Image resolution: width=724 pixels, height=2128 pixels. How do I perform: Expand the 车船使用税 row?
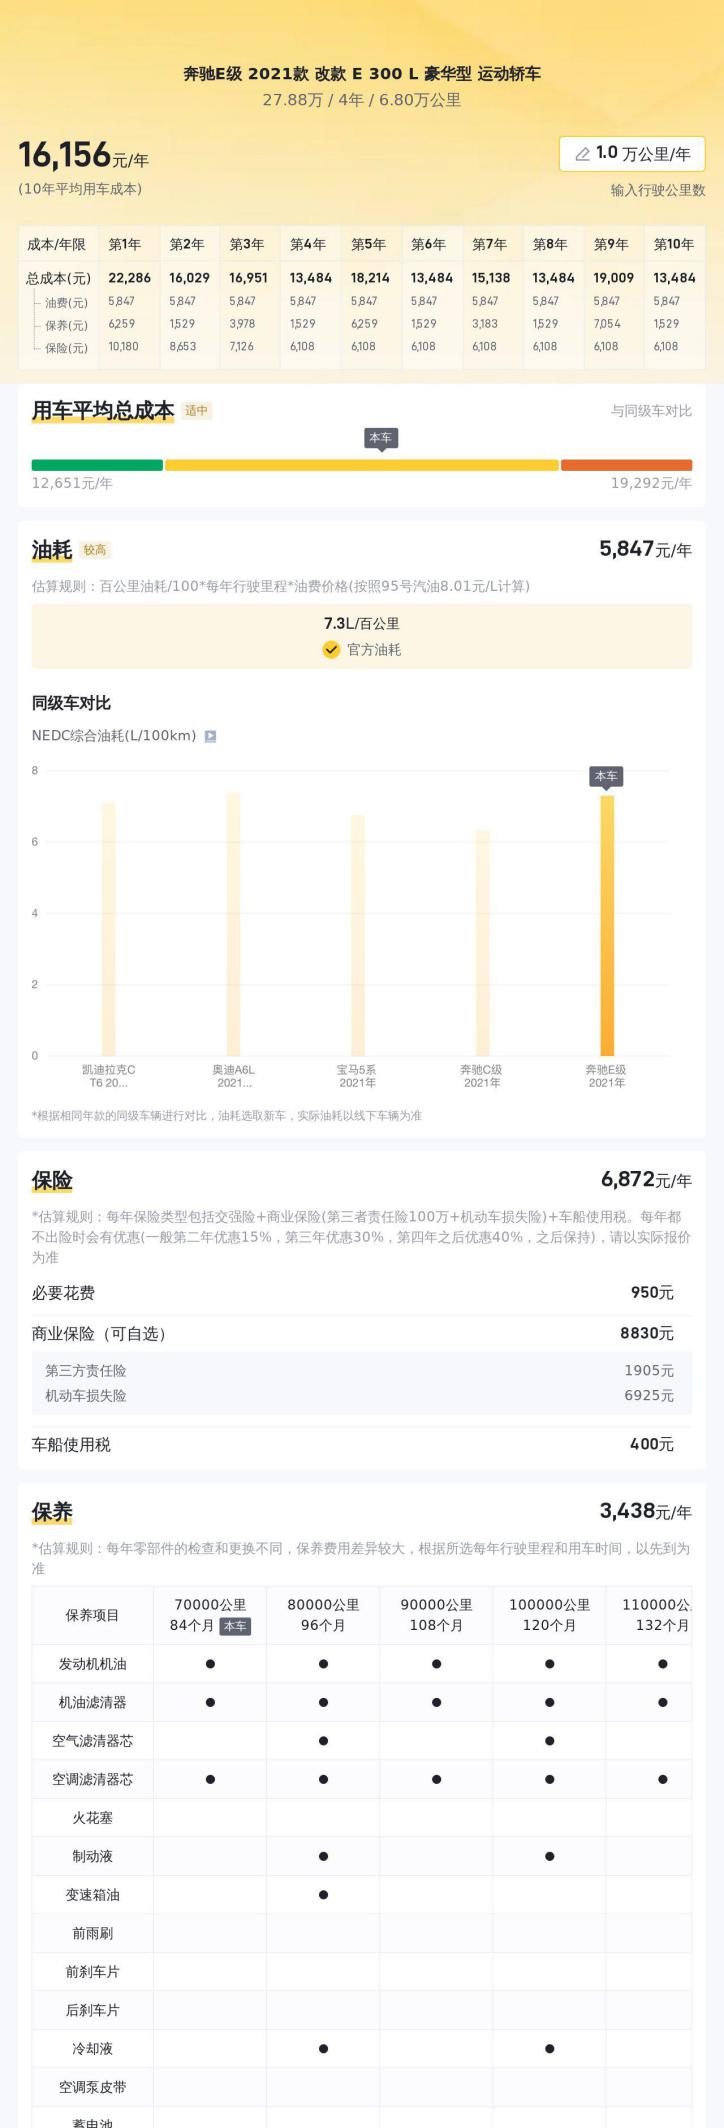coord(361,1444)
